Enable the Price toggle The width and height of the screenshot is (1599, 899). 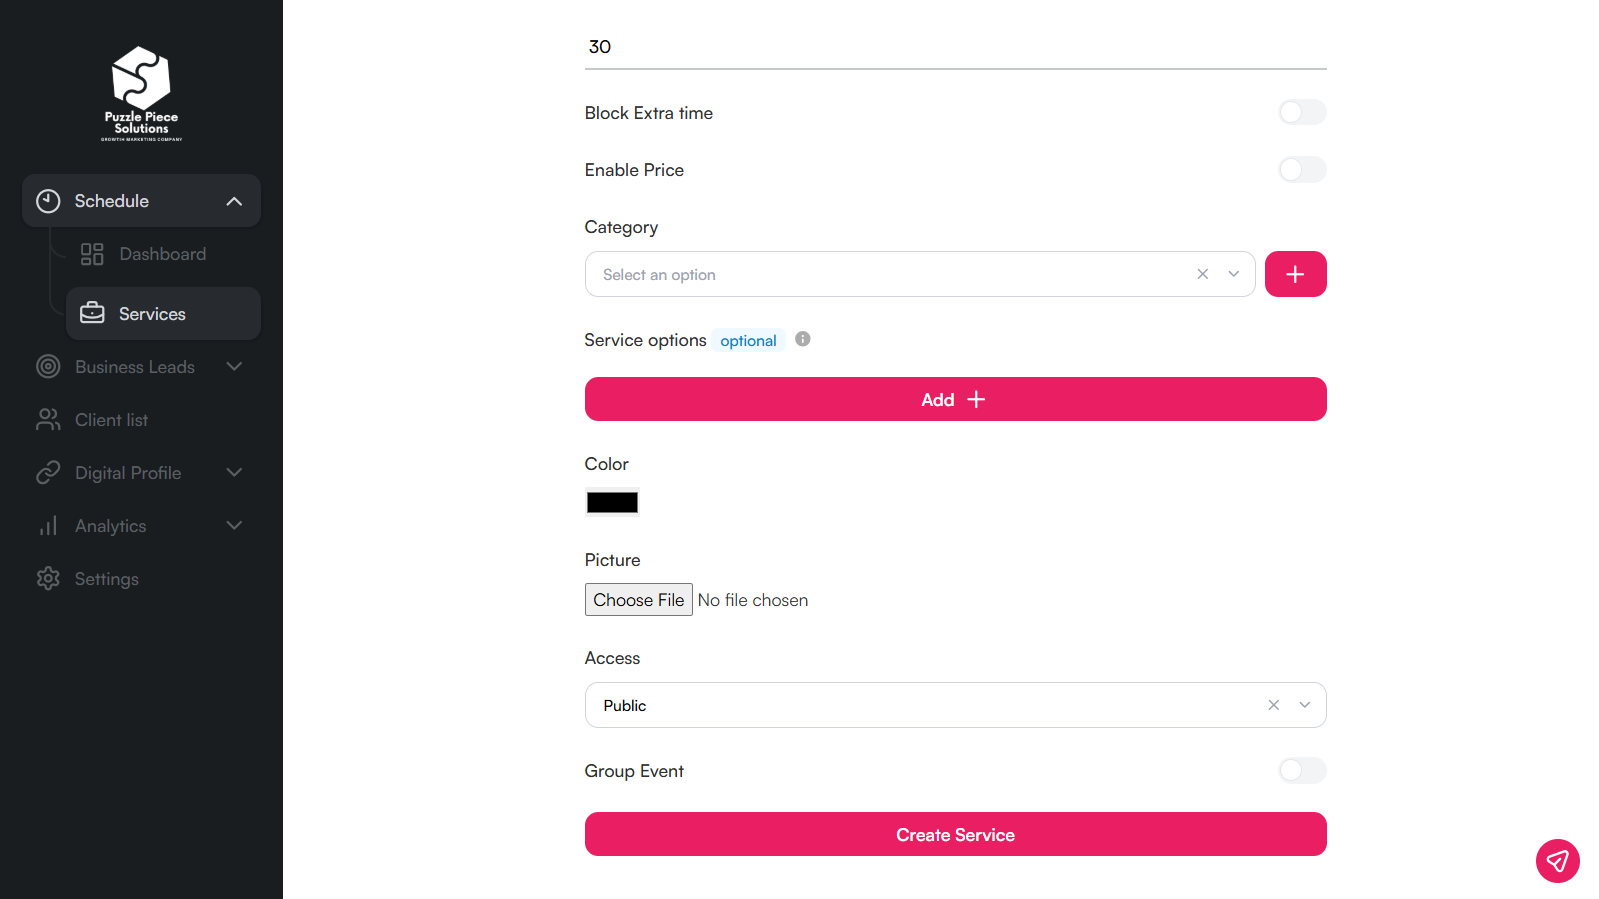point(1301,169)
